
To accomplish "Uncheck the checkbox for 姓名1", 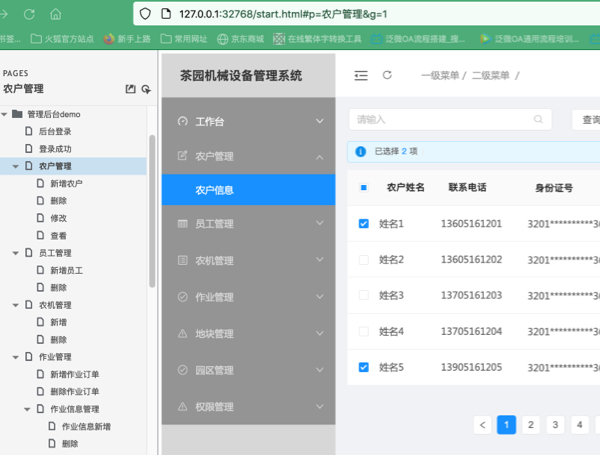I will pos(363,223).
